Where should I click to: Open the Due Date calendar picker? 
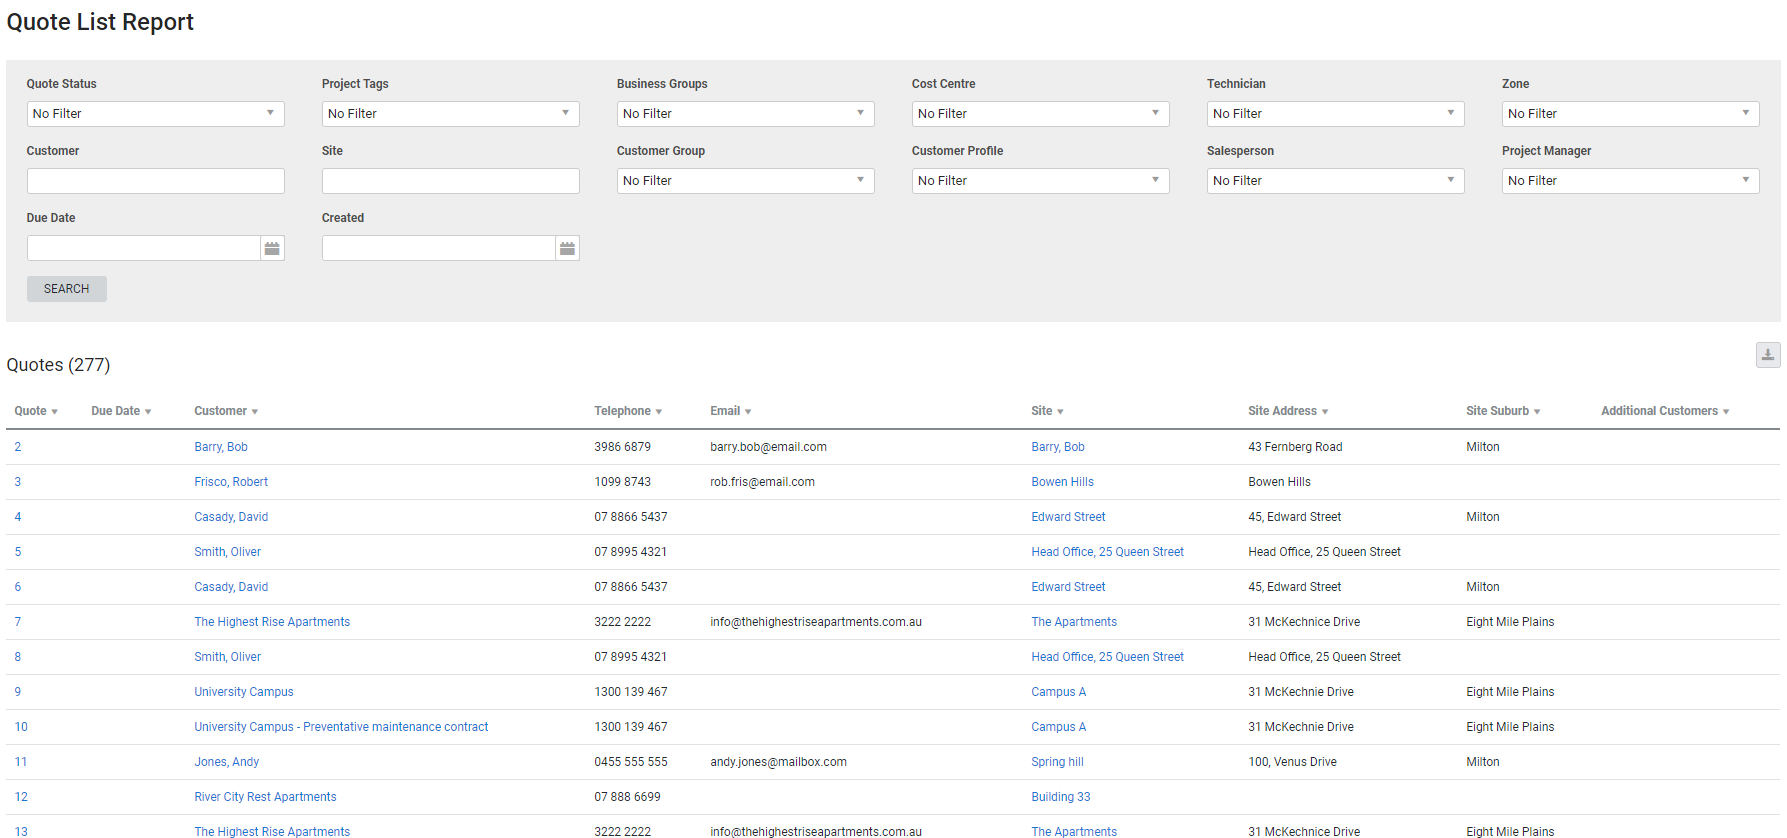click(x=272, y=248)
